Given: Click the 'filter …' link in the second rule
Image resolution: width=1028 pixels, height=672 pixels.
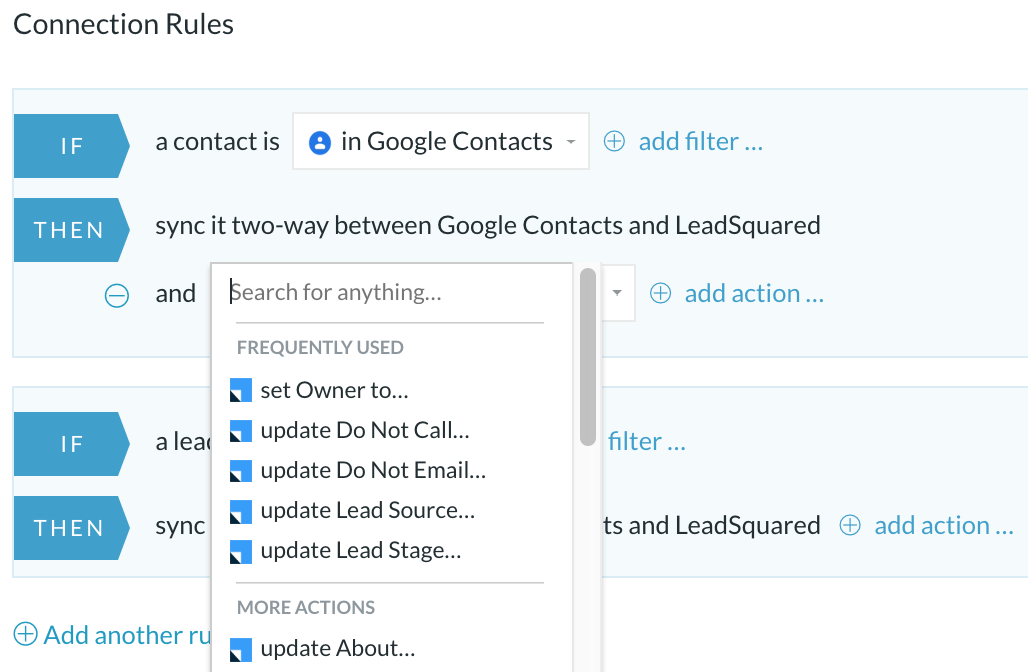Looking at the screenshot, I should tap(646, 441).
